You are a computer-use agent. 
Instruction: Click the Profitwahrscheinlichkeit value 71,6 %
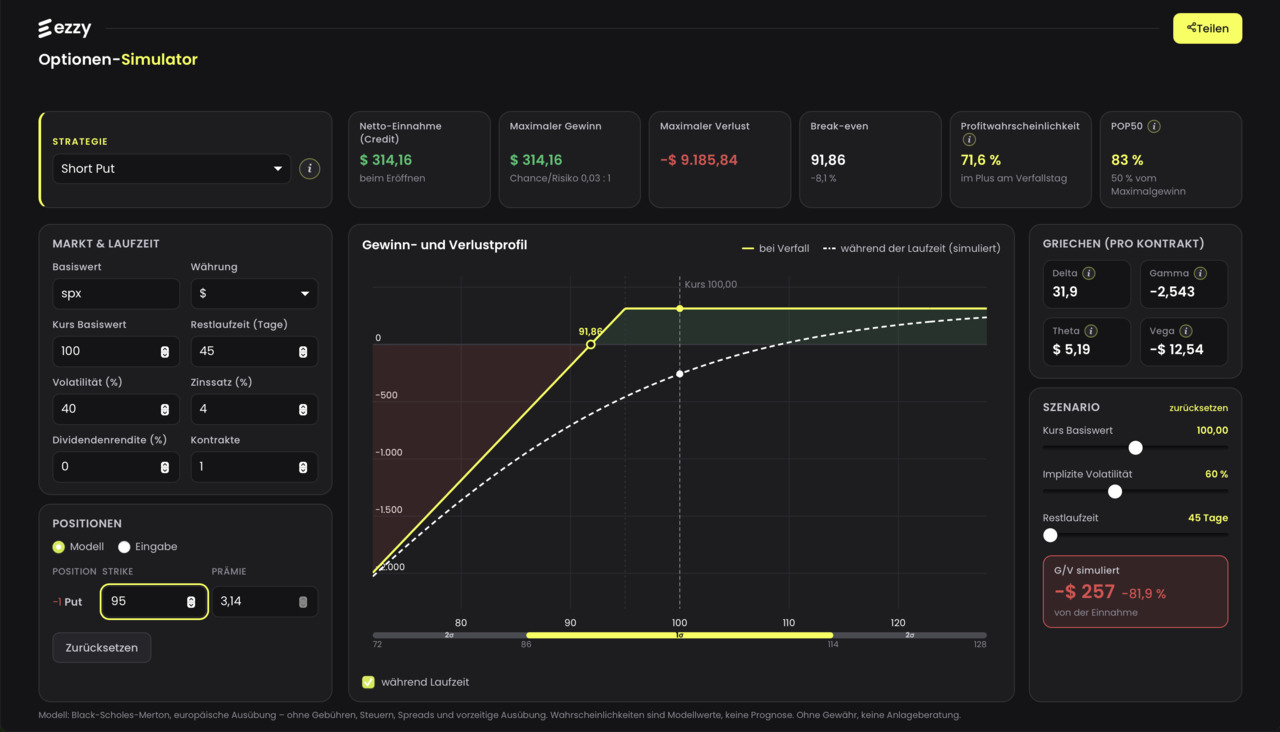click(981, 160)
